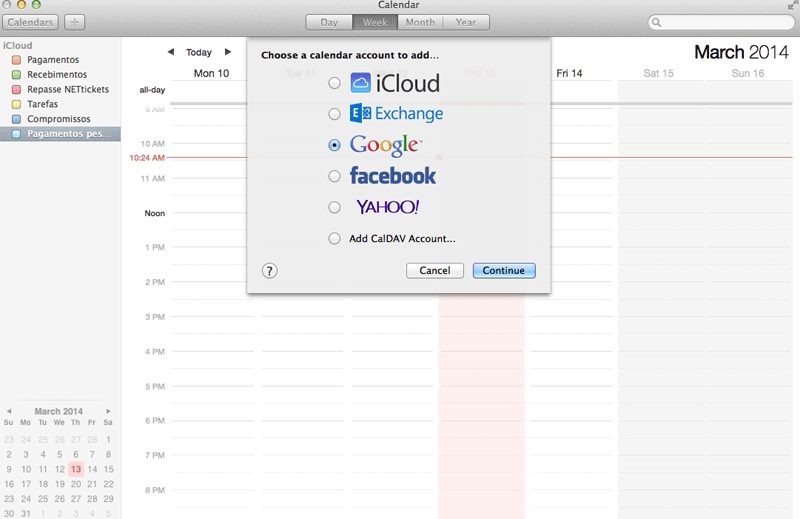Click the facebook logo
The width and height of the screenshot is (800, 519).
393,176
